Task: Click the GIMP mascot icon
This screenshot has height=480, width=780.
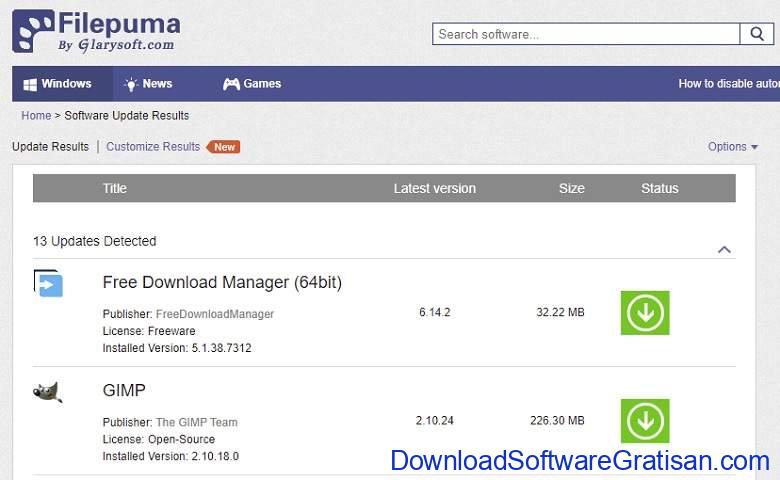Action: coord(48,392)
